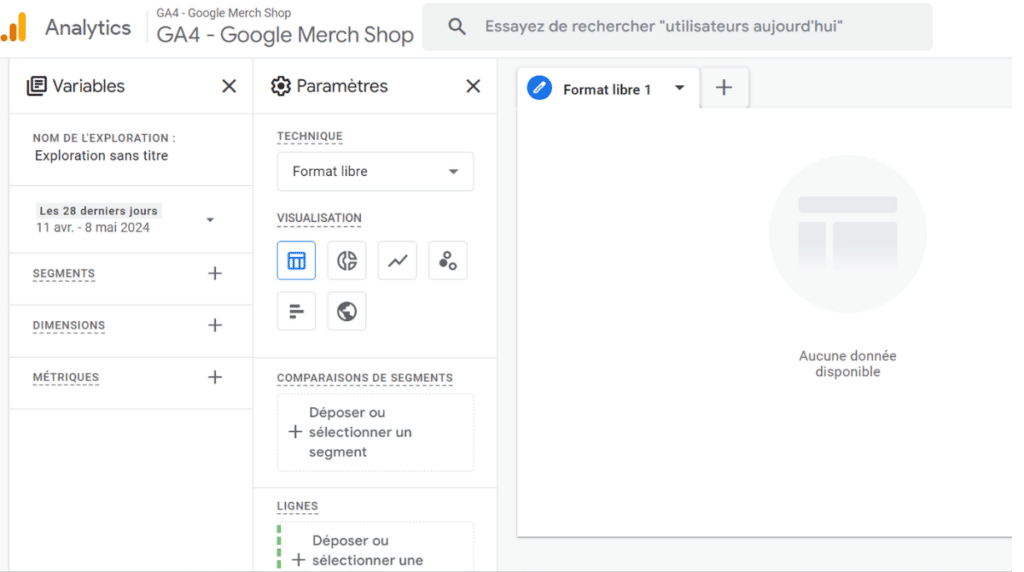Add a new segment with the plus
1024x572 pixels.
215,274
